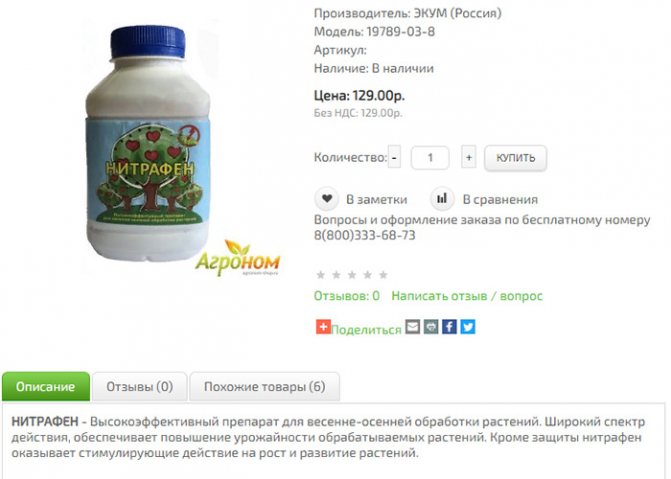
Task: Click the Отзывов: 0 link
Action: 347,296
